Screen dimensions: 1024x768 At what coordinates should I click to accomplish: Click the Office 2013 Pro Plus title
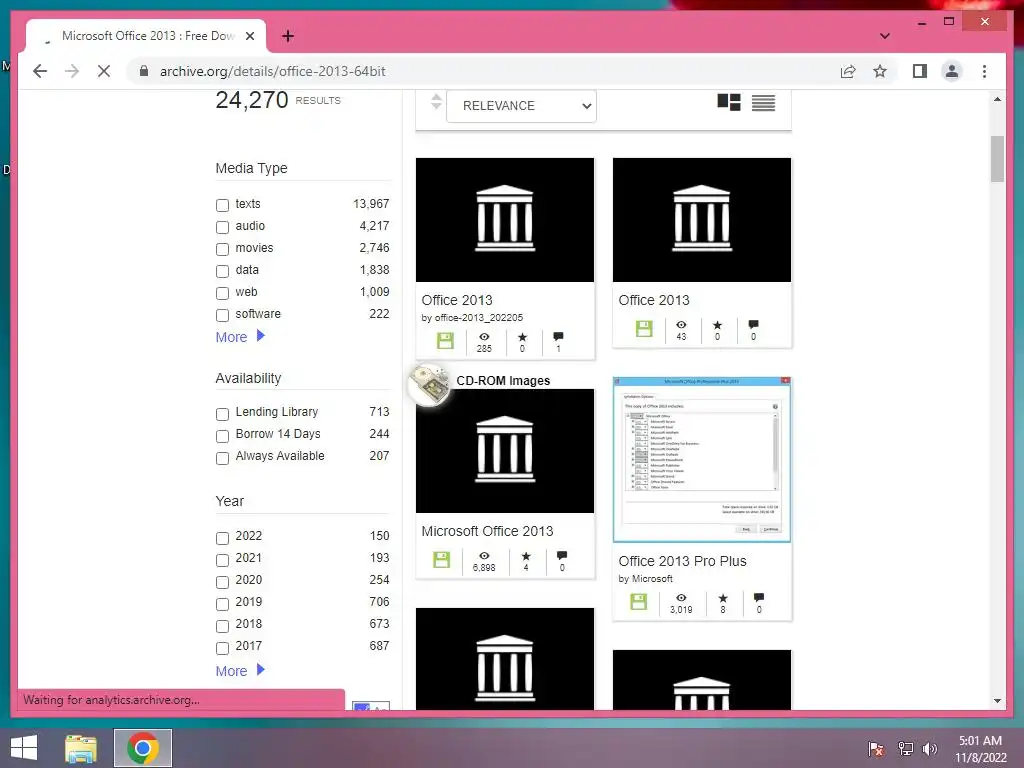(682, 561)
